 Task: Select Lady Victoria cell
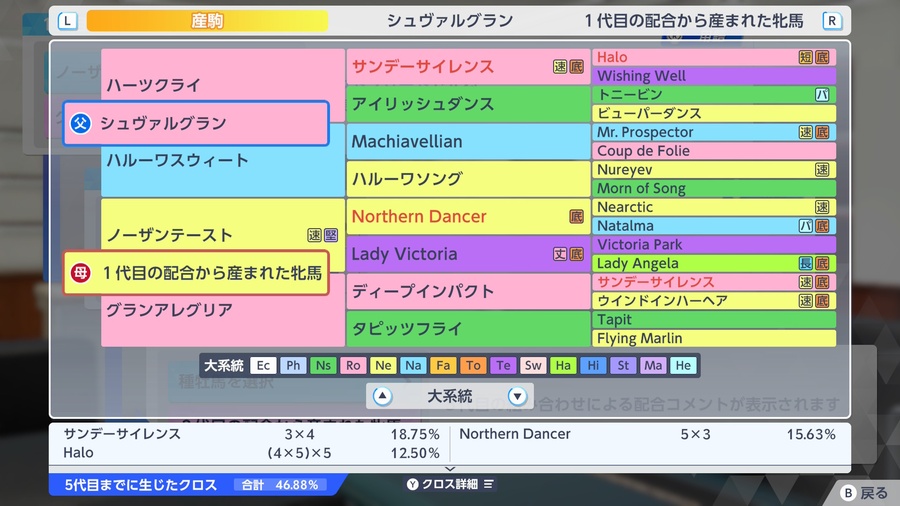pyautogui.click(x=468, y=254)
